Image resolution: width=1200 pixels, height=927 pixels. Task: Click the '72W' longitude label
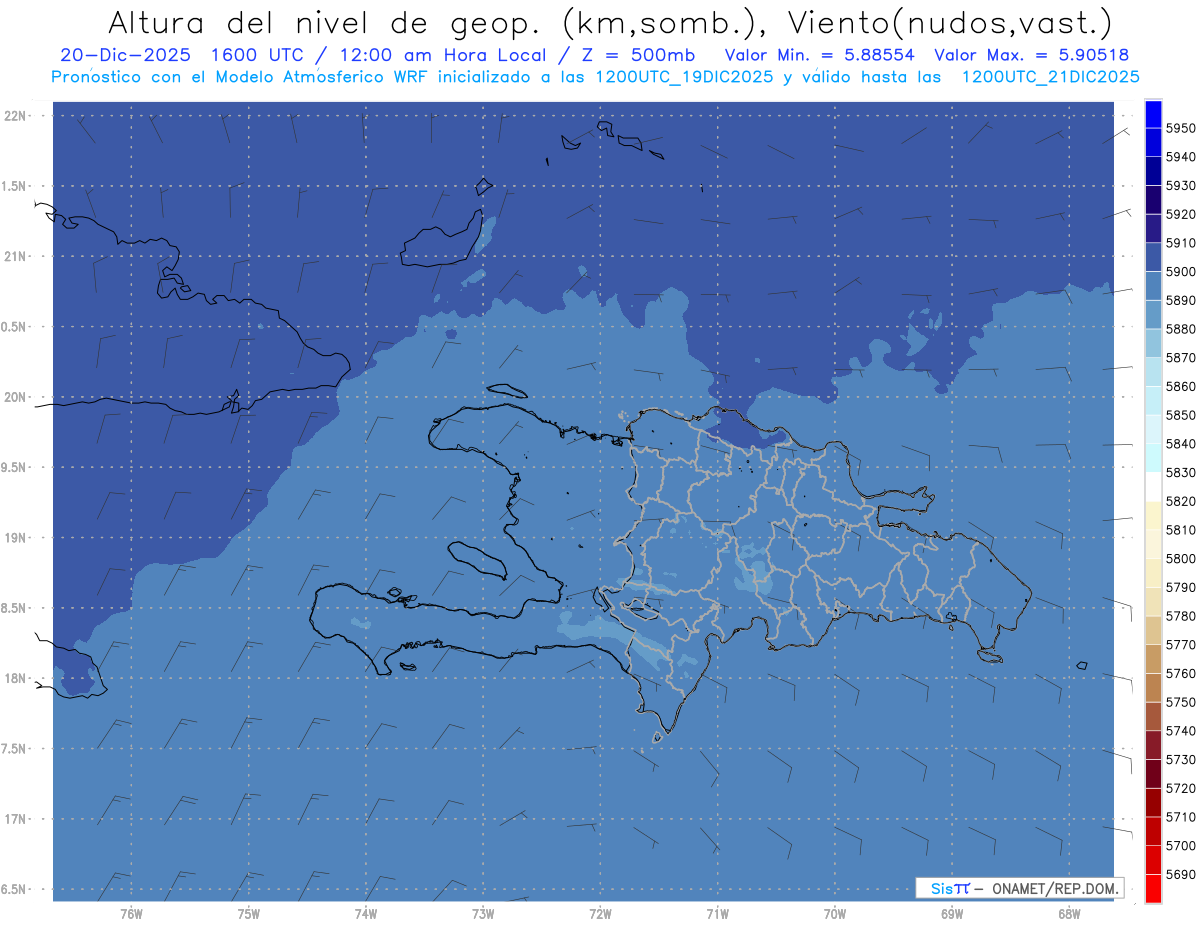pos(600,913)
